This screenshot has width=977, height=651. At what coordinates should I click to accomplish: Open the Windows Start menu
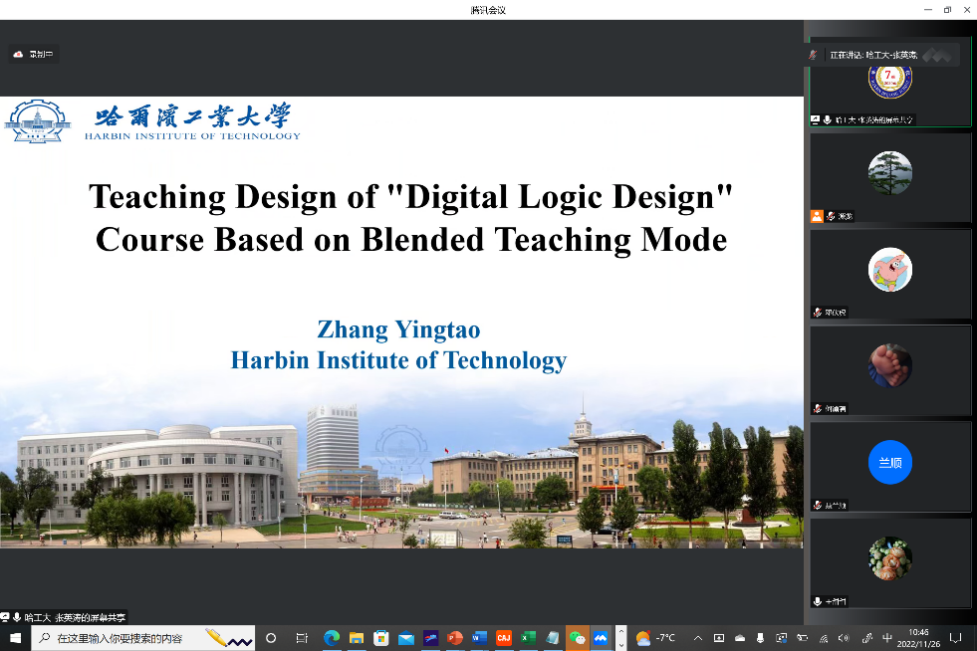[15, 638]
